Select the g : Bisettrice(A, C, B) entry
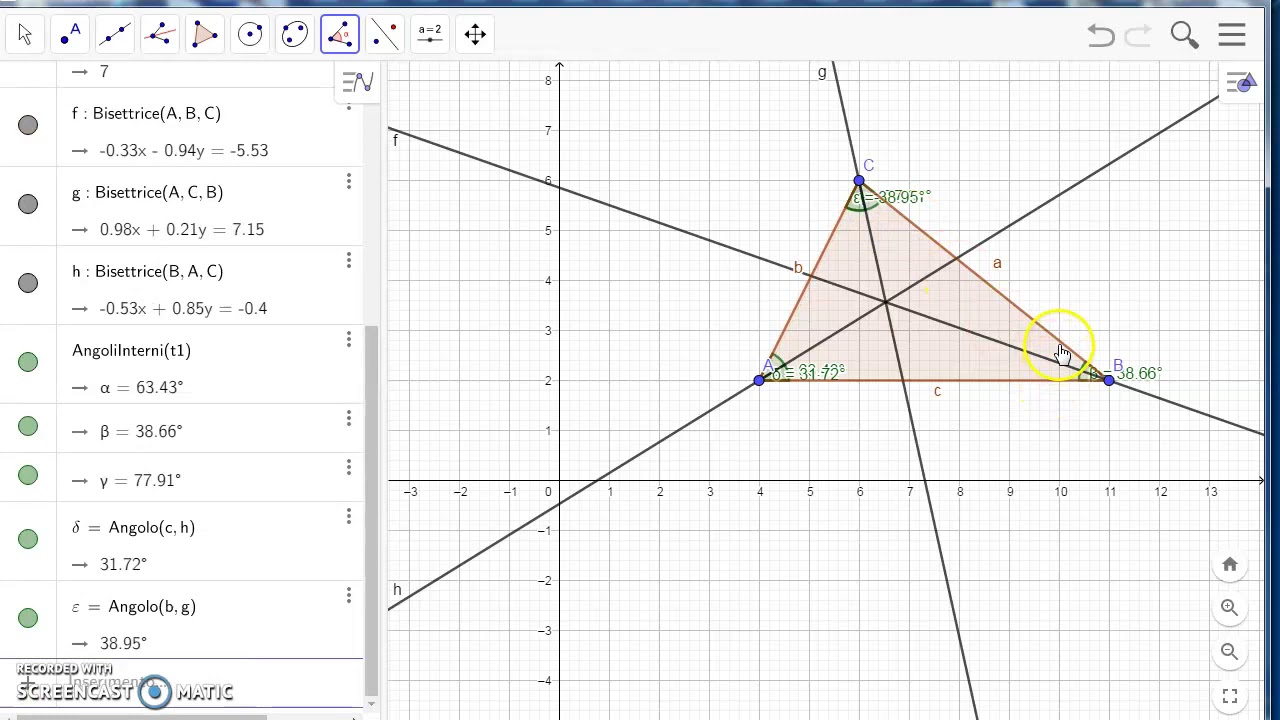Viewport: 1280px width, 720px height. pyautogui.click(x=147, y=192)
